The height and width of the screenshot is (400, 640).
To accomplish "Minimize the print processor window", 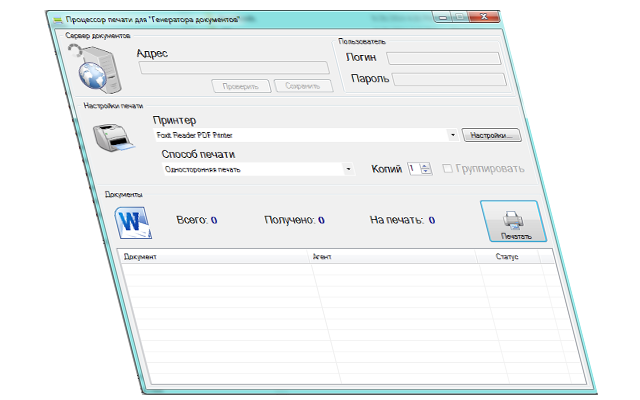I will [443, 17].
